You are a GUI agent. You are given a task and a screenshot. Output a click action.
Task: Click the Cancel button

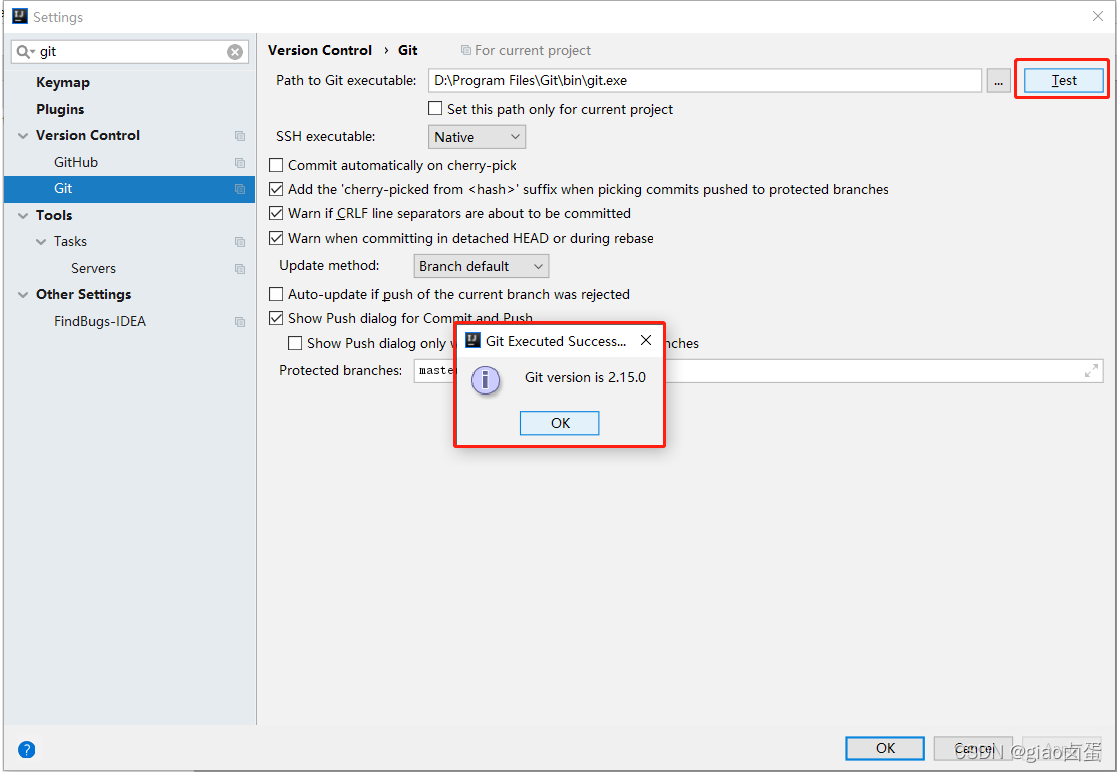[x=973, y=748]
